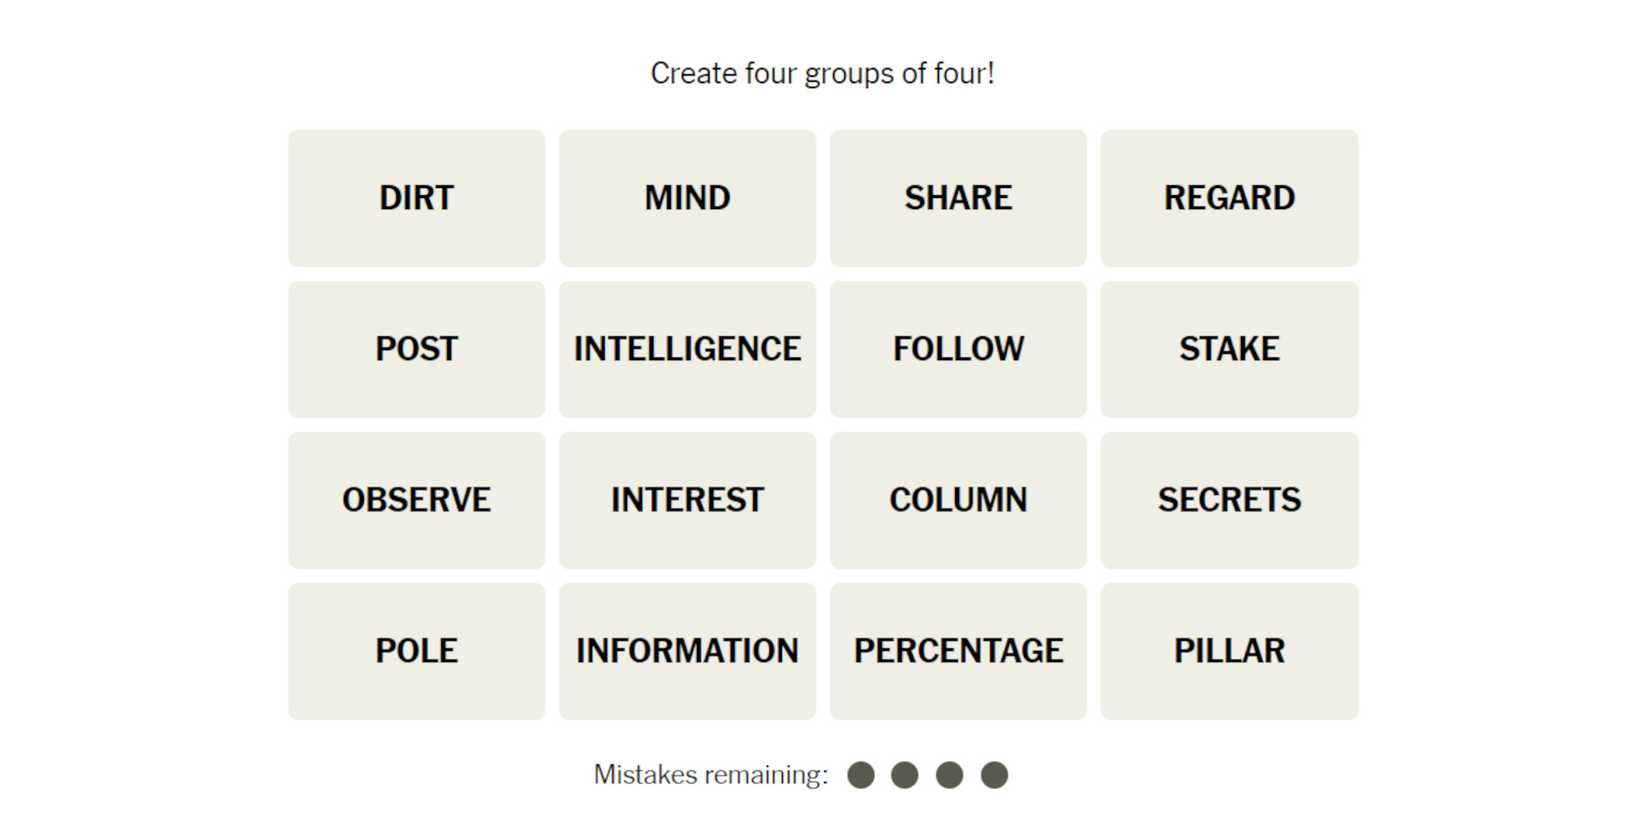Image resolution: width=1650 pixels, height=825 pixels.
Task: Tap the SECRETS word tile
Action: pos(1229,500)
